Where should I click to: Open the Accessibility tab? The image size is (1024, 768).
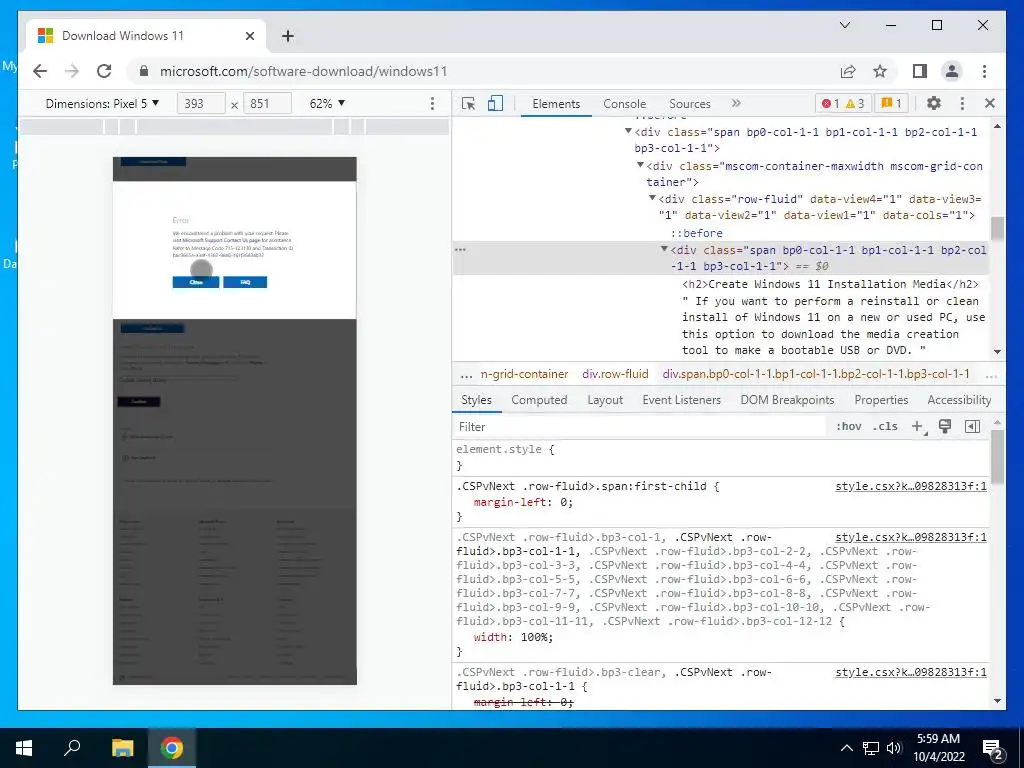pos(959,400)
